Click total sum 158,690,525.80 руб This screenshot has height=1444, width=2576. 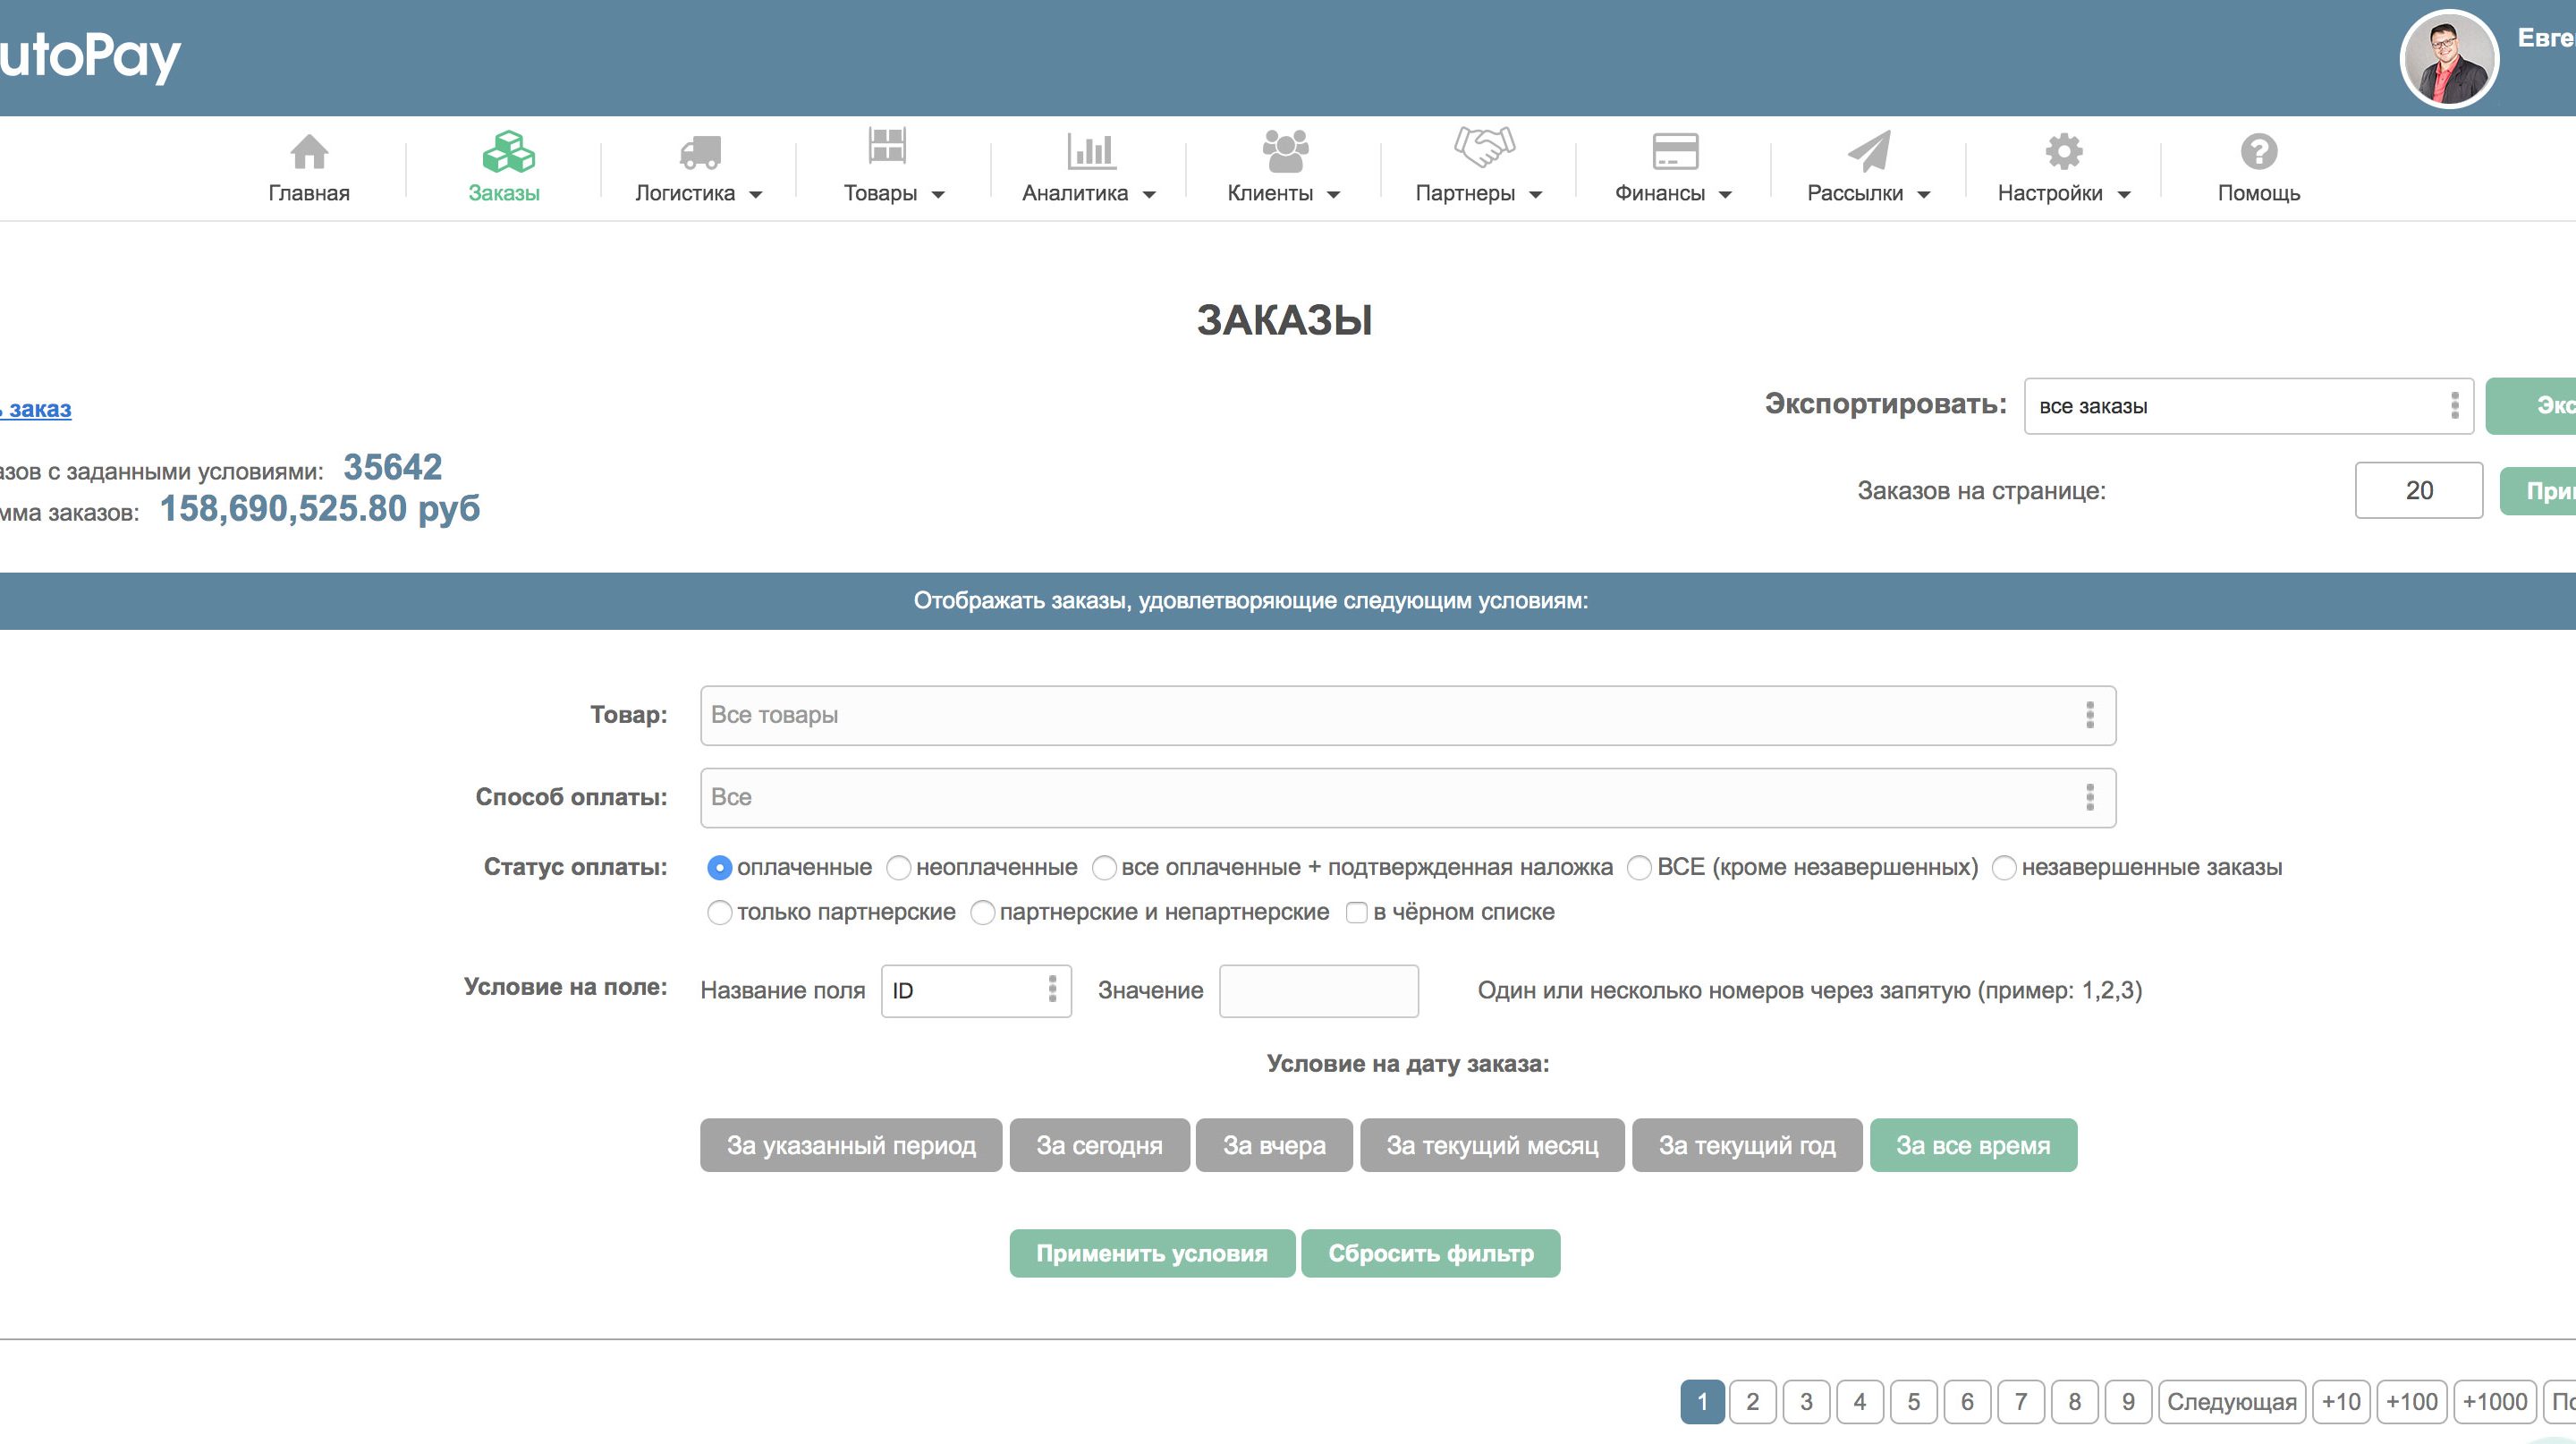click(x=320, y=509)
